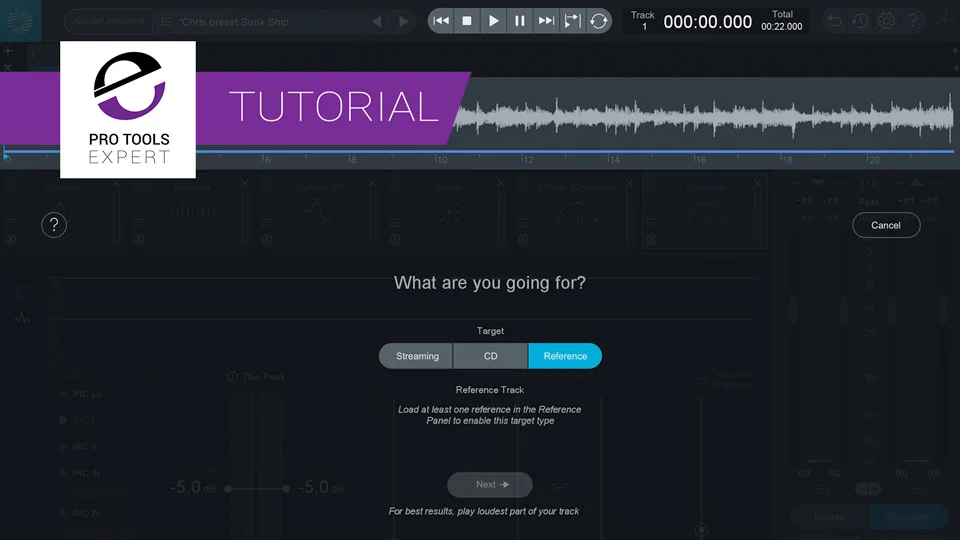
Task: Select the IRC I mode
Action: point(77,420)
